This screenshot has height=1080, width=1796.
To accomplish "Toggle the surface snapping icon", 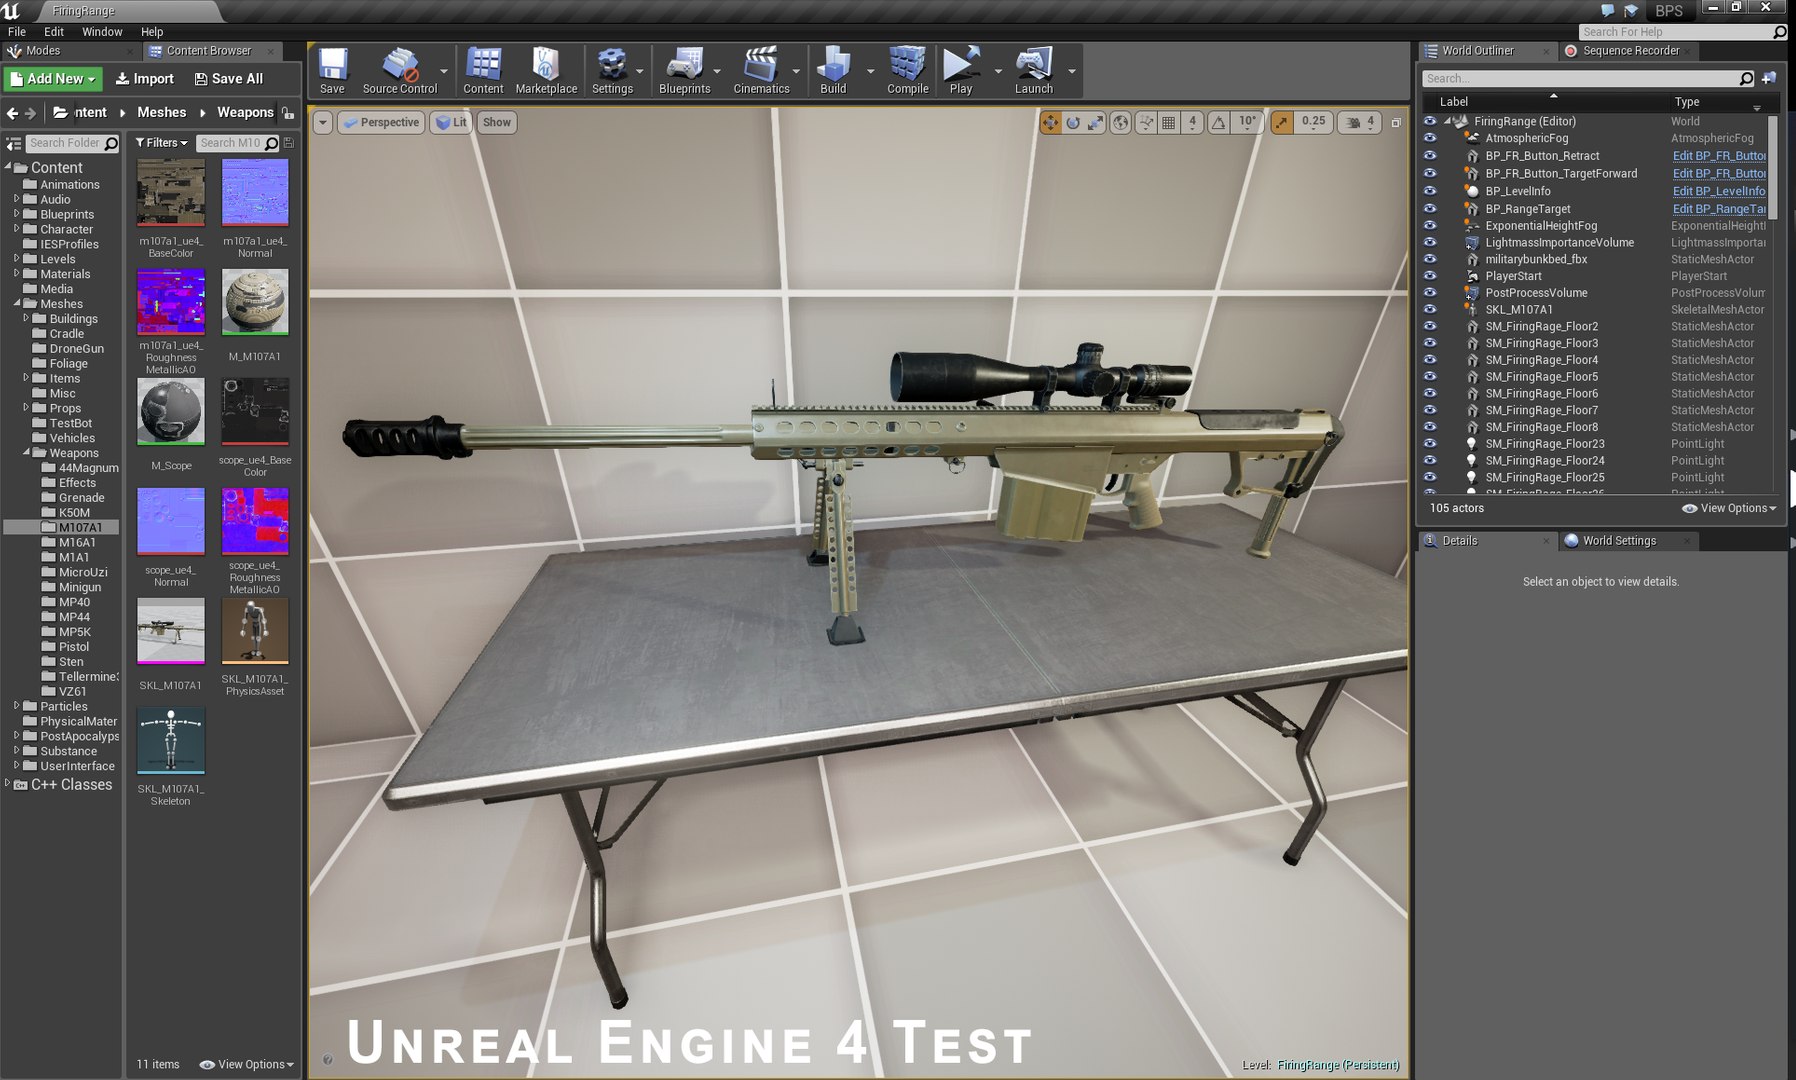I will tap(1146, 122).
